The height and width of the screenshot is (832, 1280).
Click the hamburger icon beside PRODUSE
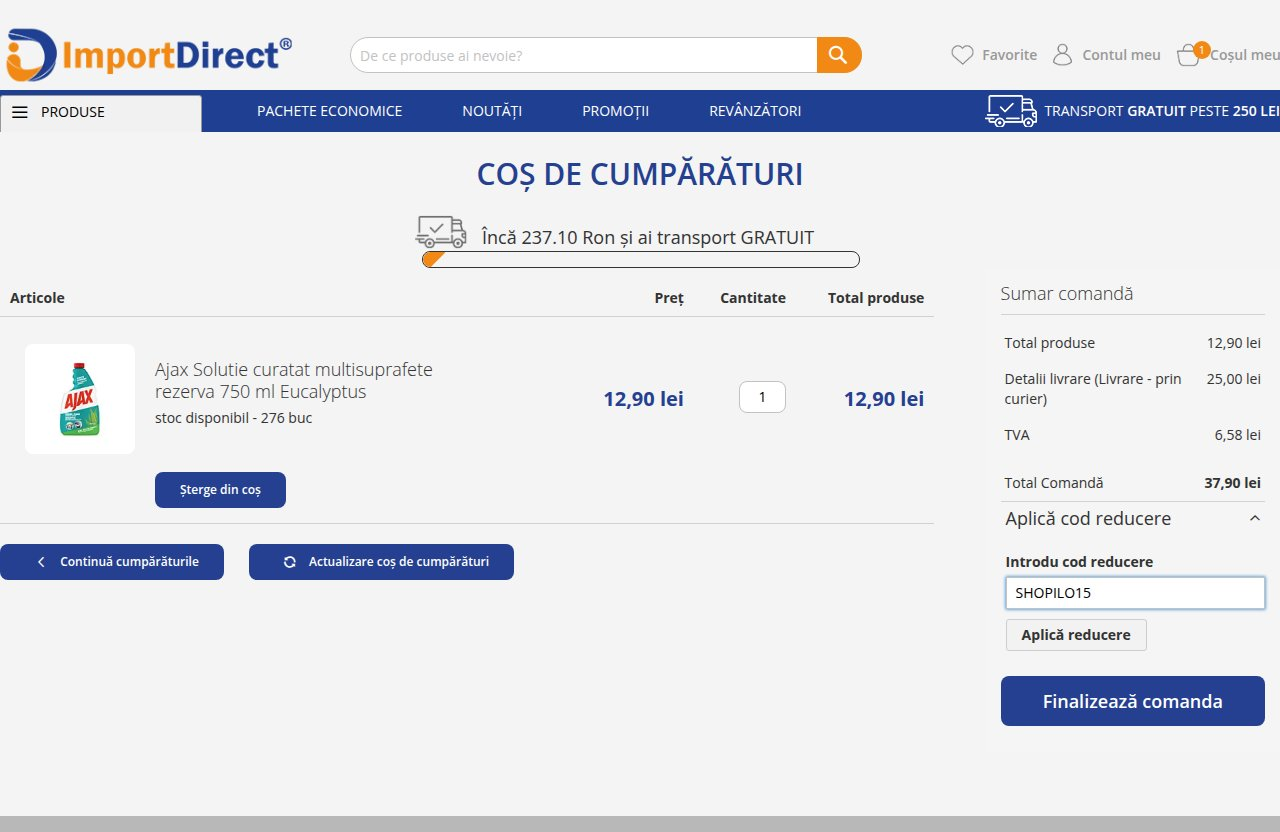[20, 112]
